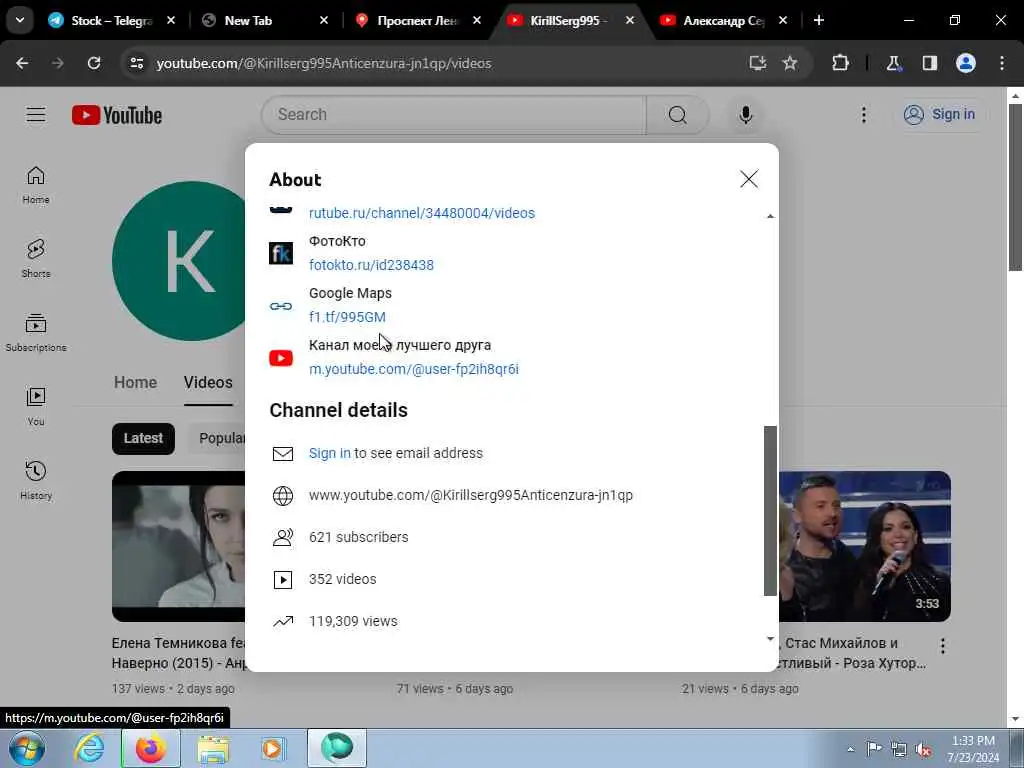The image size is (1024, 768).
Task: Open the Chrome labs flask icon
Action: 893,63
